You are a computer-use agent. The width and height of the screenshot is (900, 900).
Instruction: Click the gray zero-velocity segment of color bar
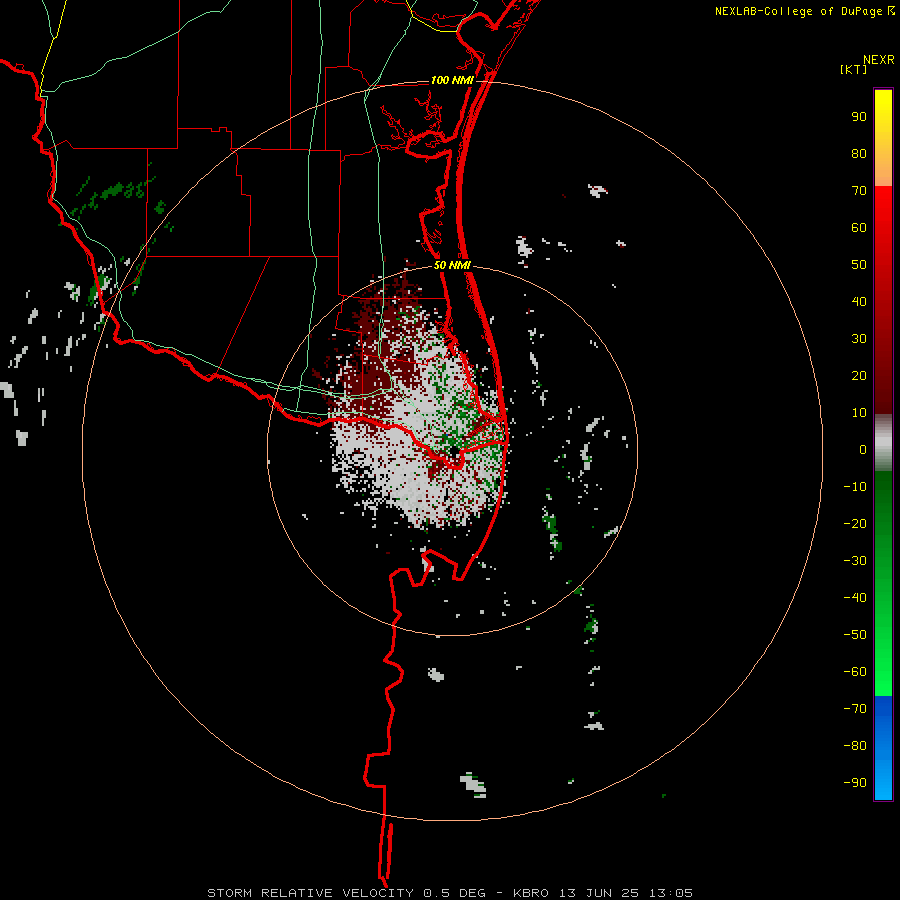[883, 443]
